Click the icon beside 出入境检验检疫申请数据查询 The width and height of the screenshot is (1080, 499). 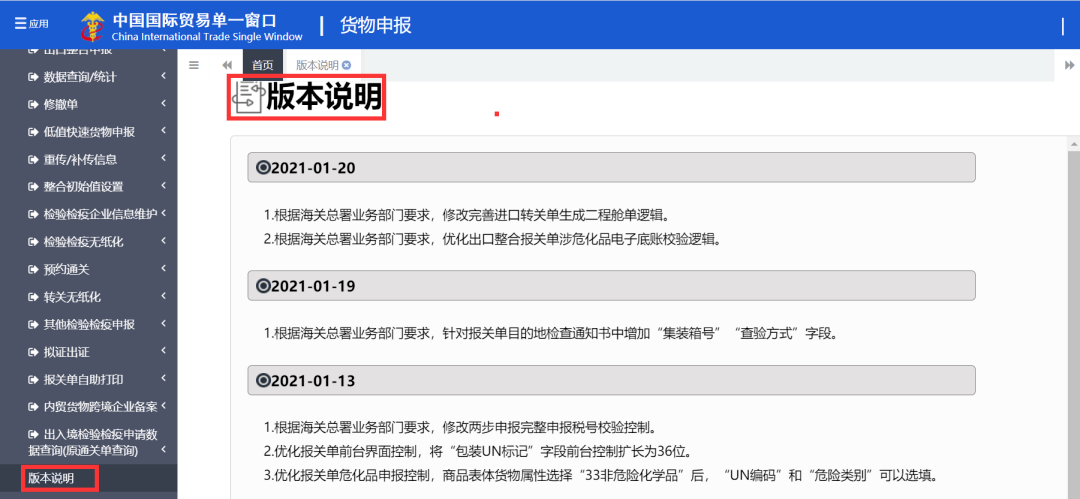tap(32, 434)
